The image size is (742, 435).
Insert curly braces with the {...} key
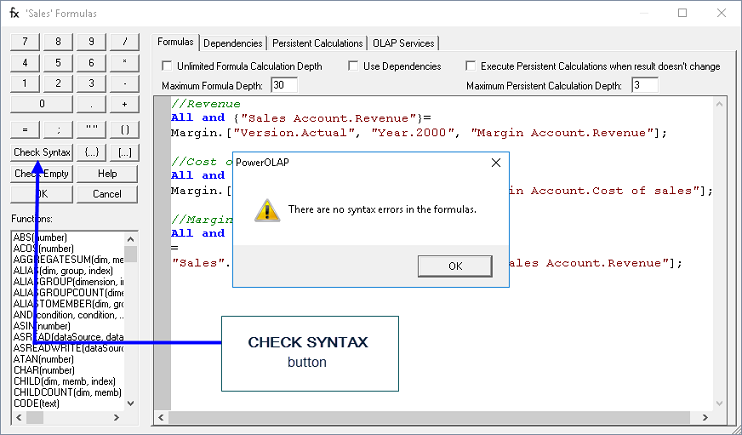pos(91,152)
